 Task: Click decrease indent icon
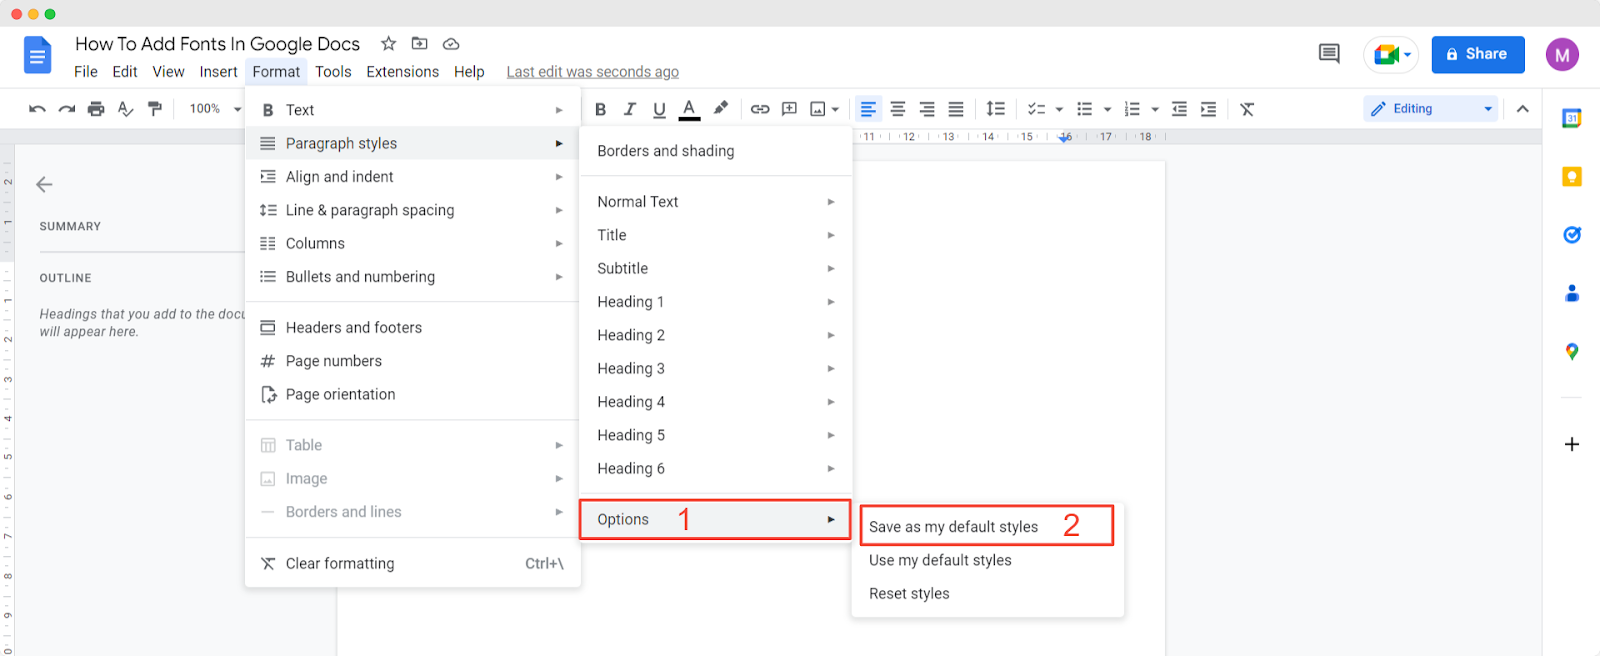coord(1179,109)
